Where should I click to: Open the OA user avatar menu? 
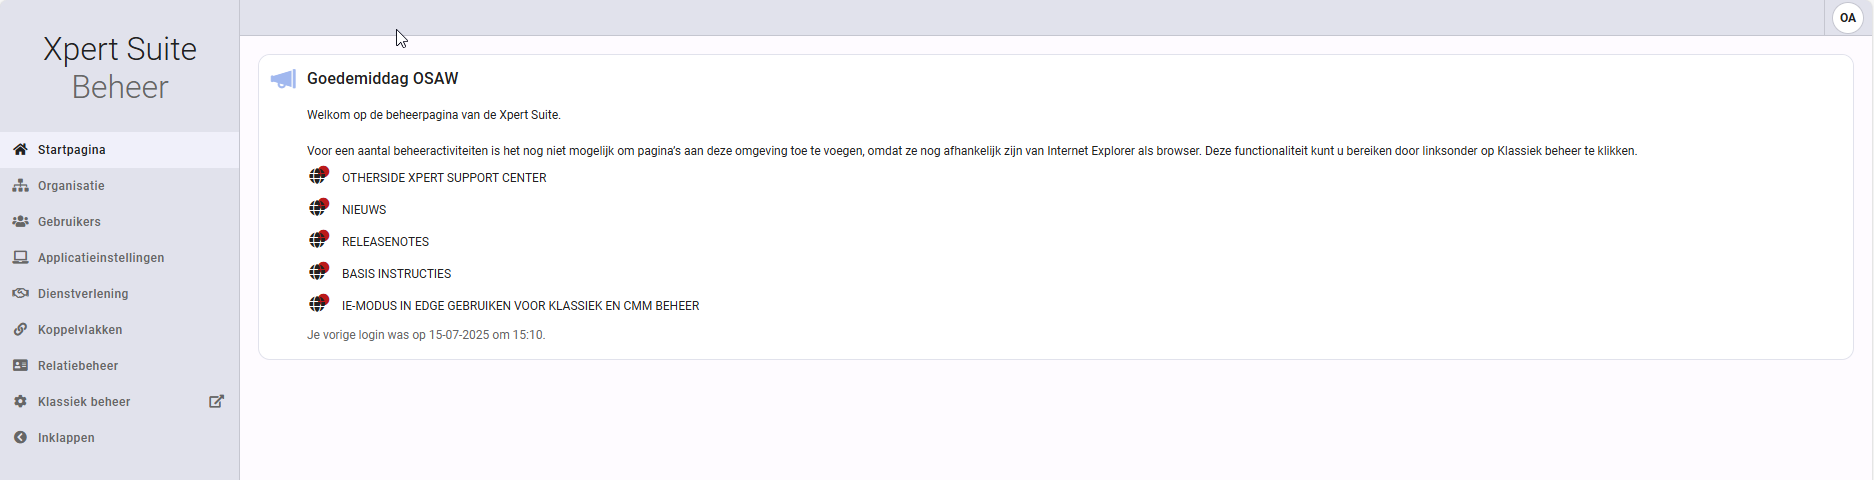(x=1847, y=18)
